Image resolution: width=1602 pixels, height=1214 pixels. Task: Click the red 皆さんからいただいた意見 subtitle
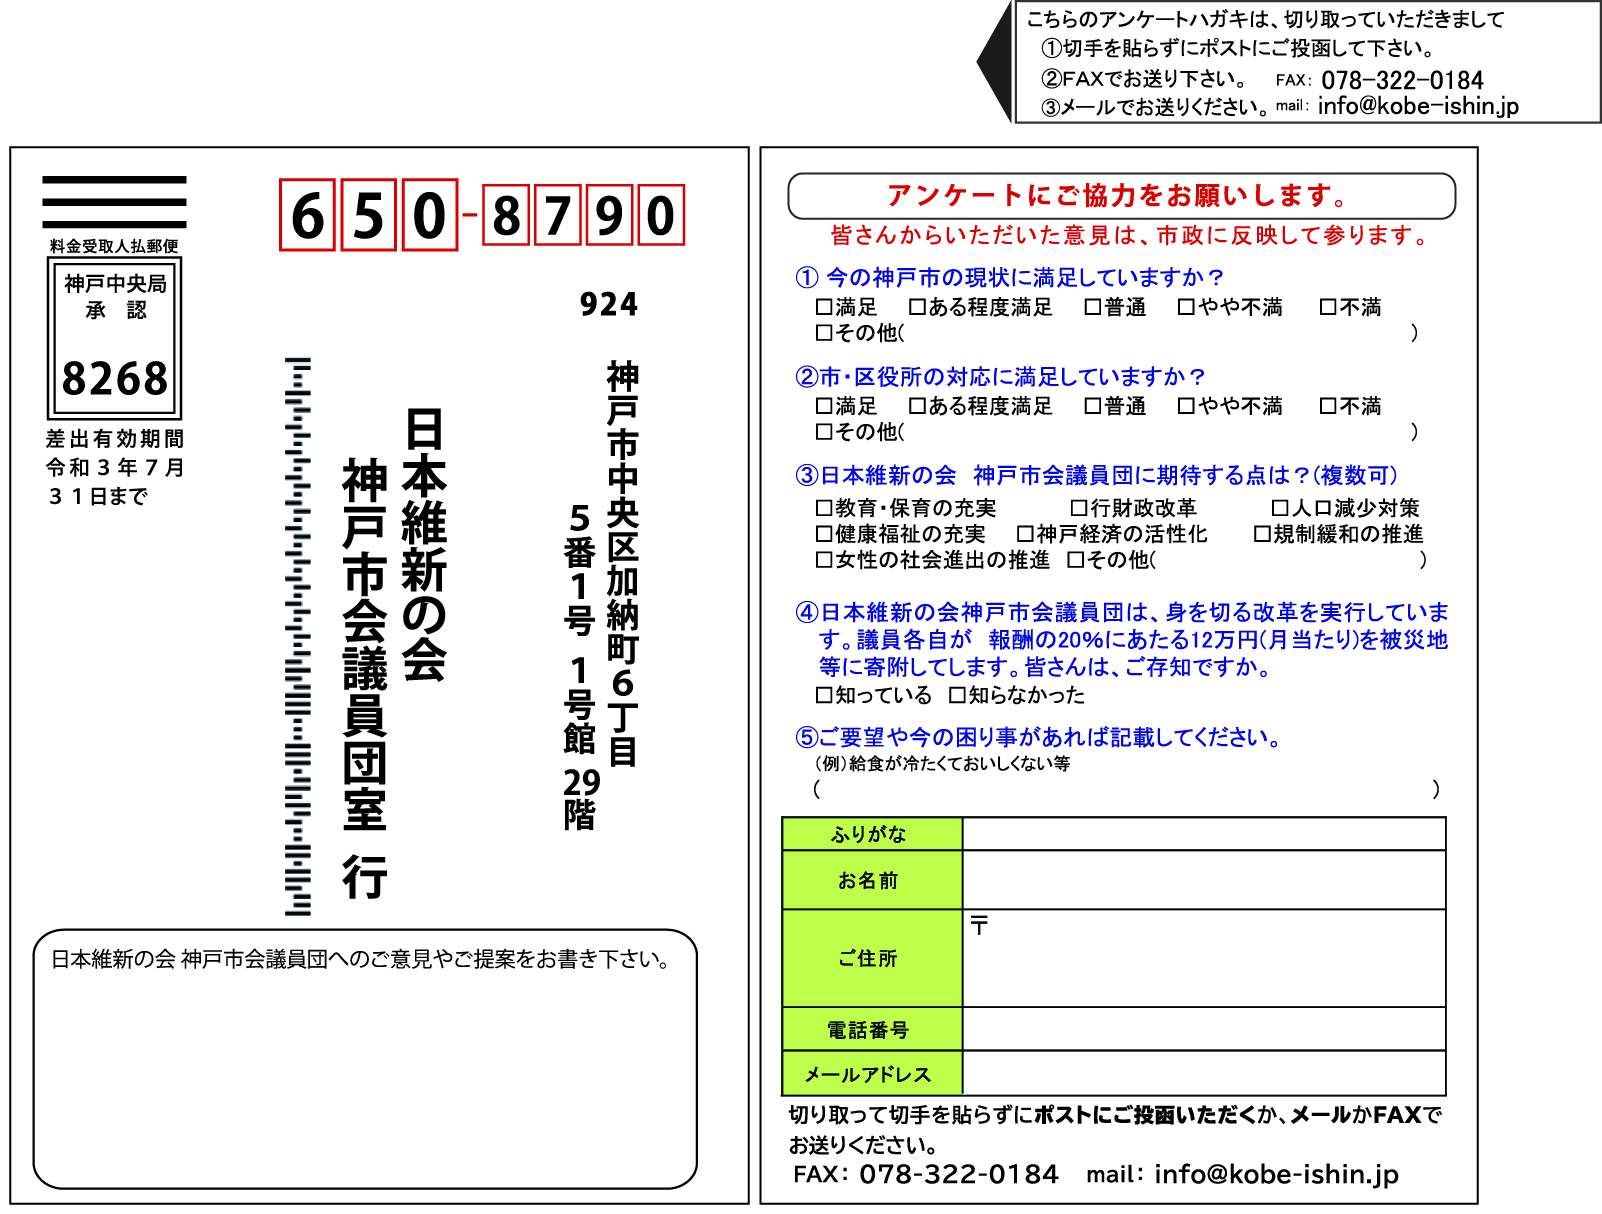pos(1131,235)
